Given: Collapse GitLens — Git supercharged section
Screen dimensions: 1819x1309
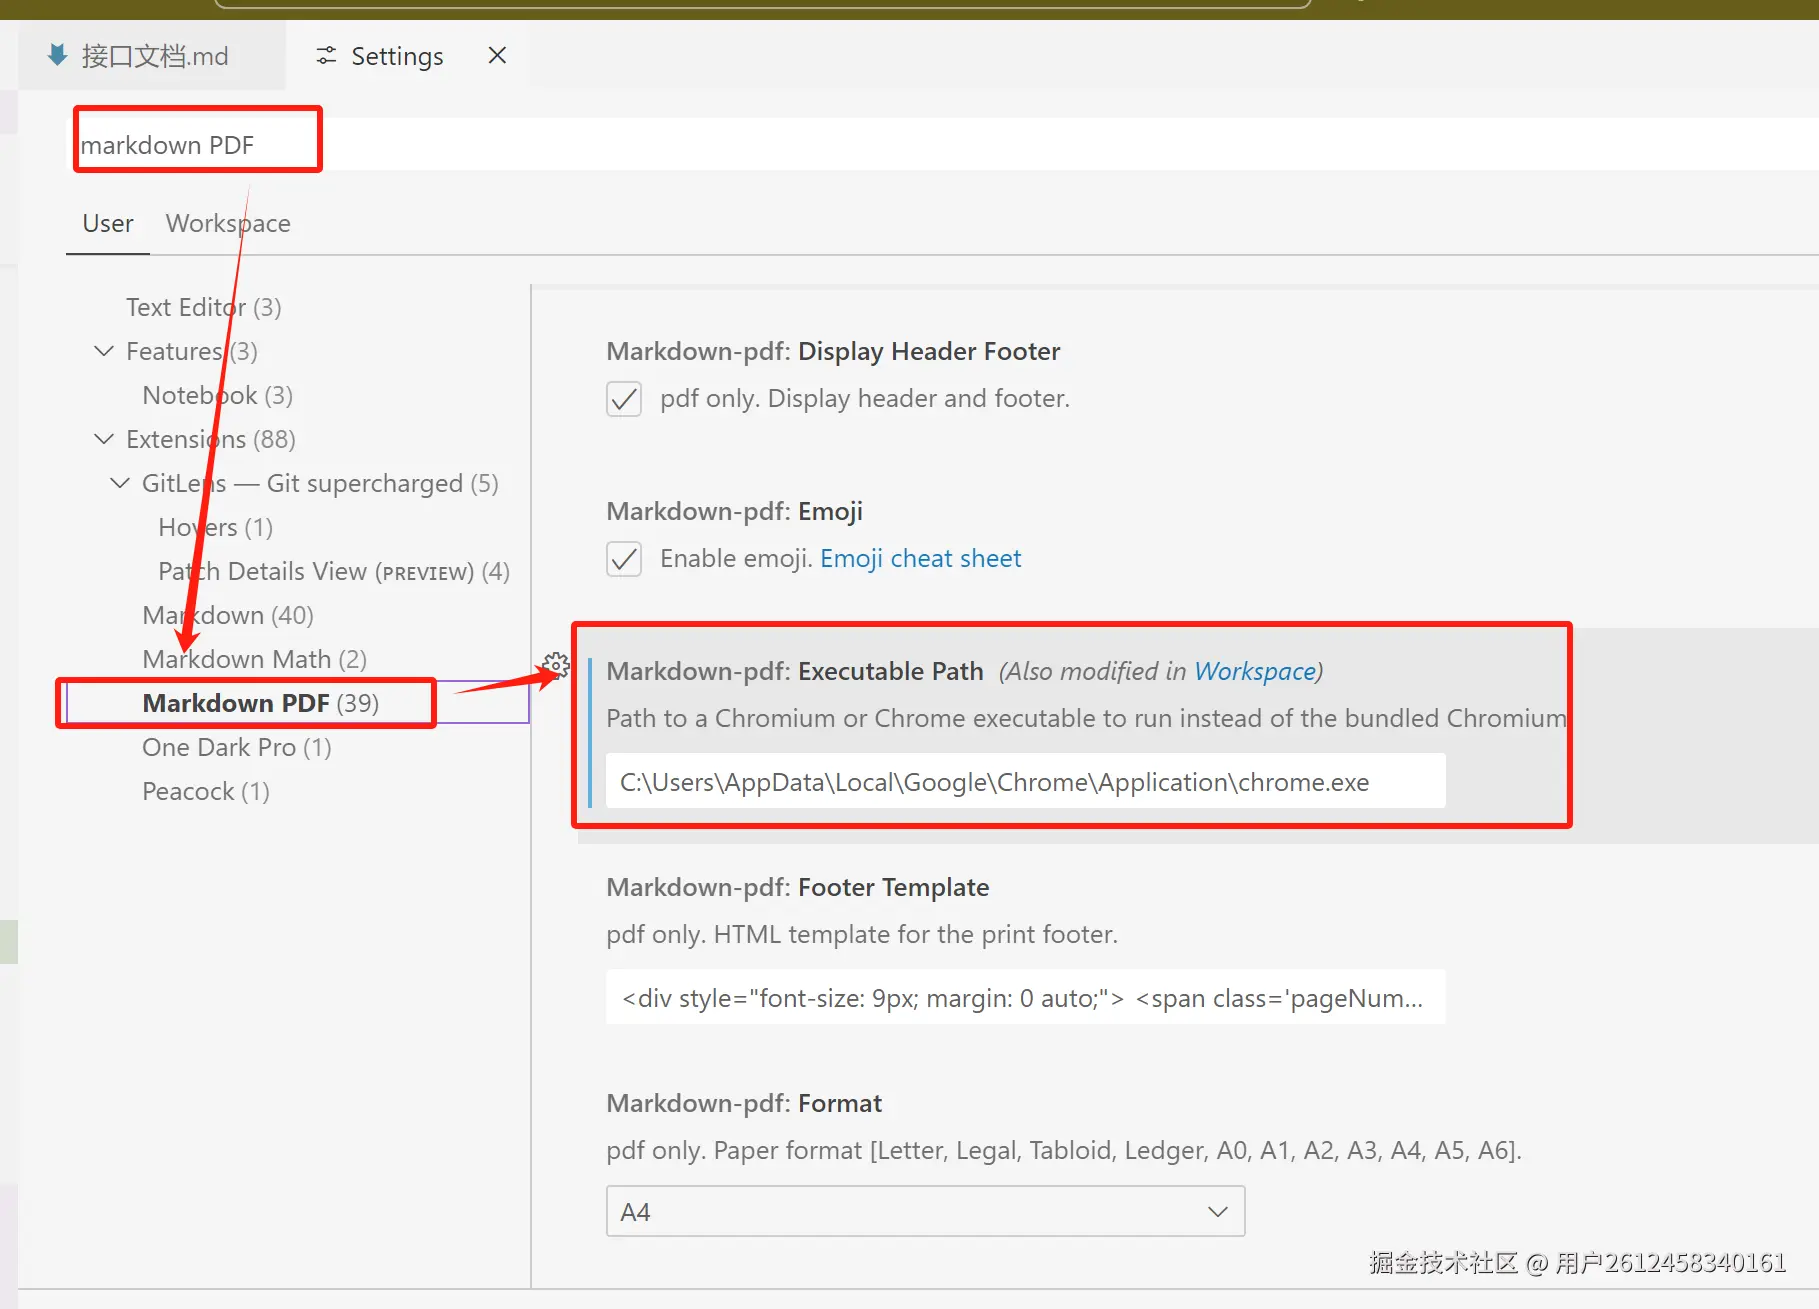Looking at the screenshot, I should point(120,483).
